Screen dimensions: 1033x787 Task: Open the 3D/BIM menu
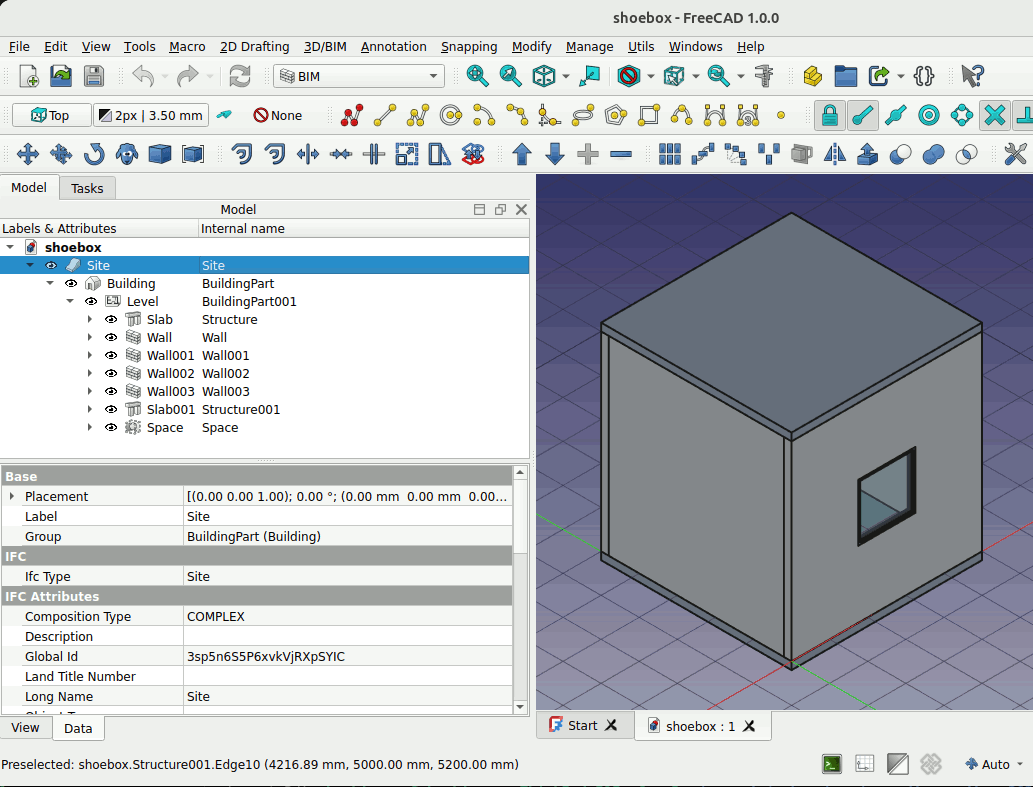(324, 46)
